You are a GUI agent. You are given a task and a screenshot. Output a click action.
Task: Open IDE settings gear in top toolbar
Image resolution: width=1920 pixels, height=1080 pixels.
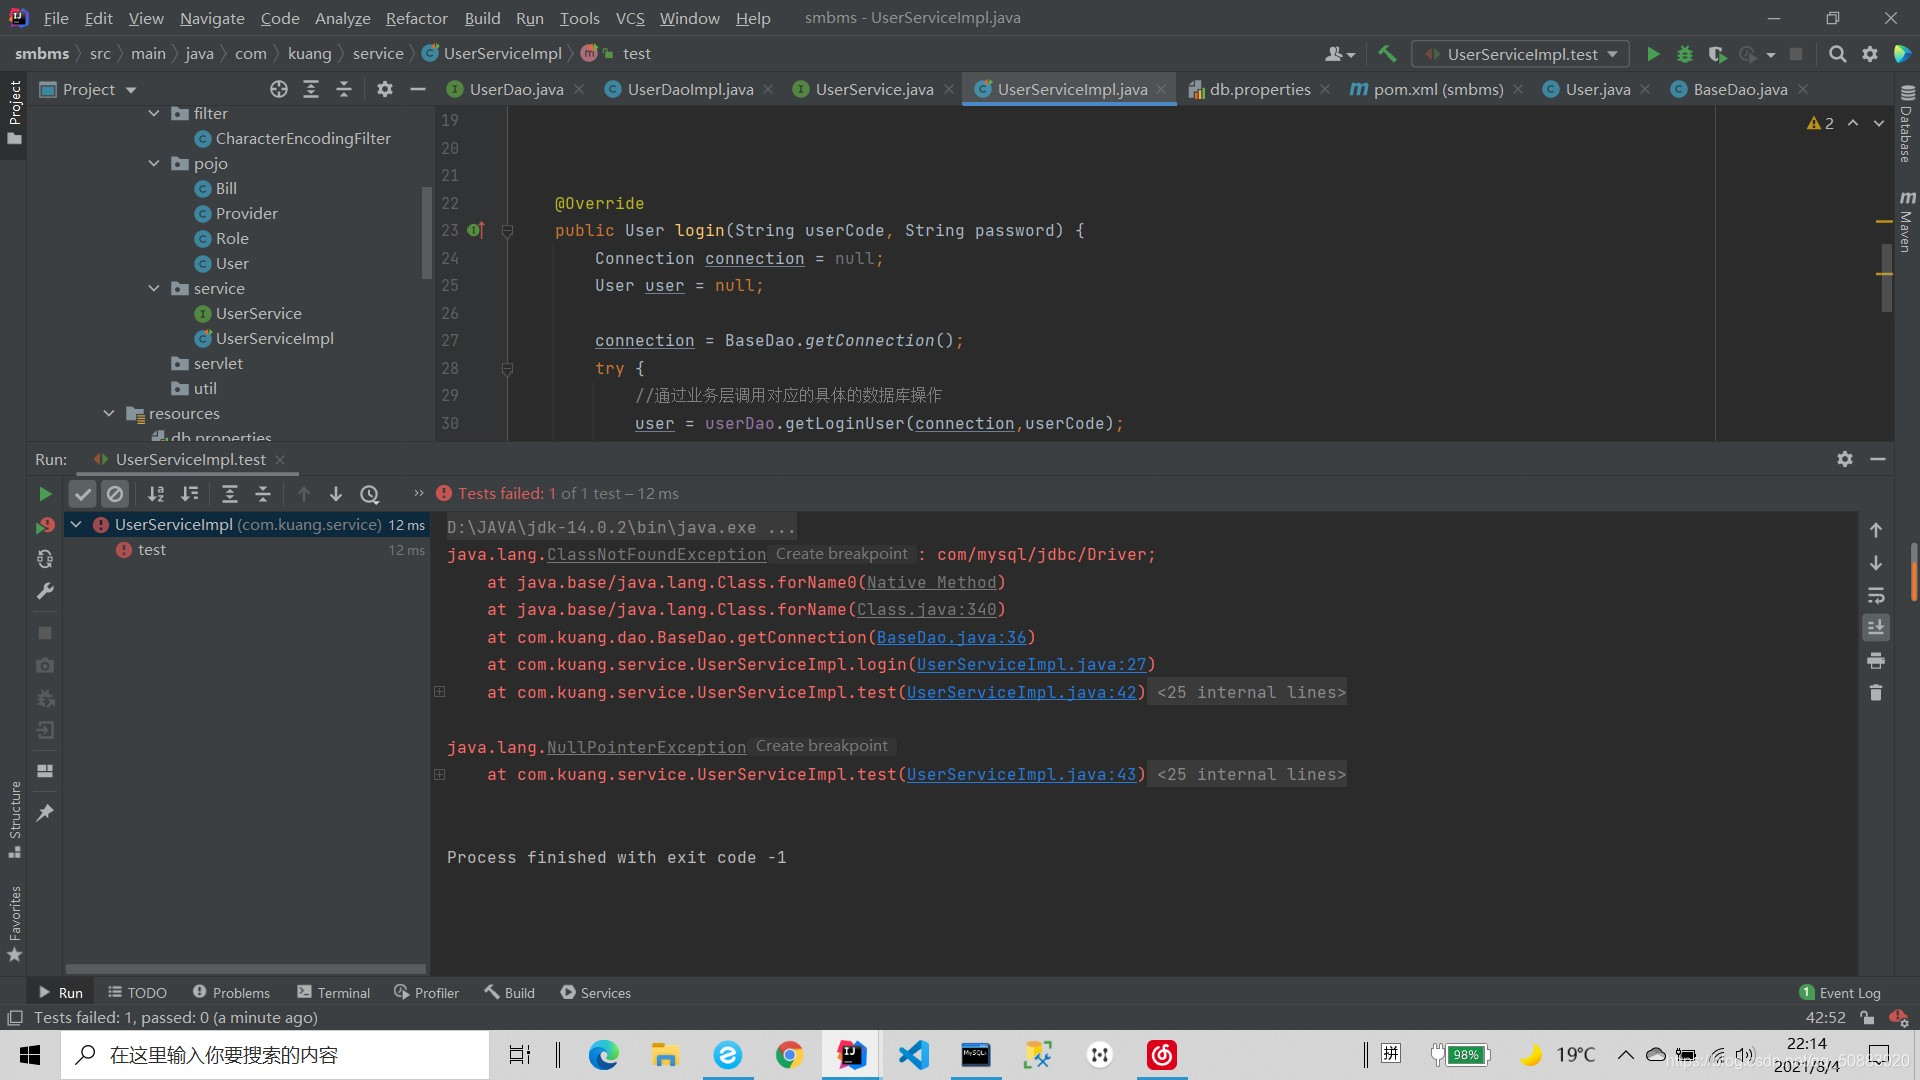[x=1870, y=54]
